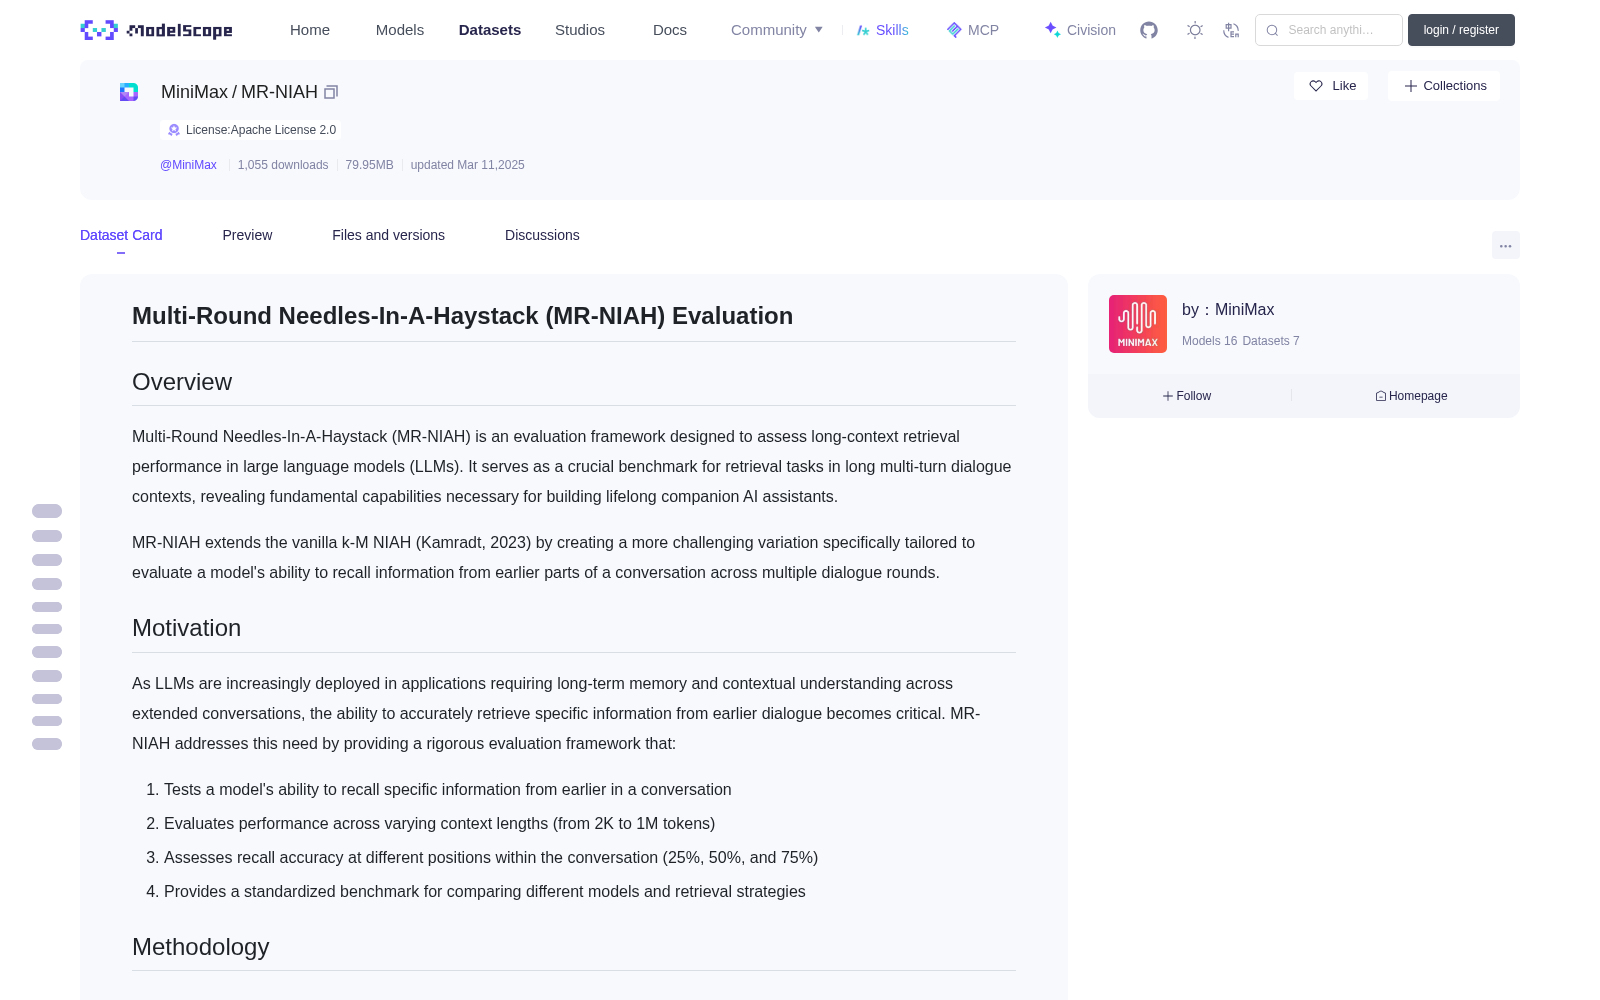Copy dataset name MR-NIAH icon

(x=331, y=92)
